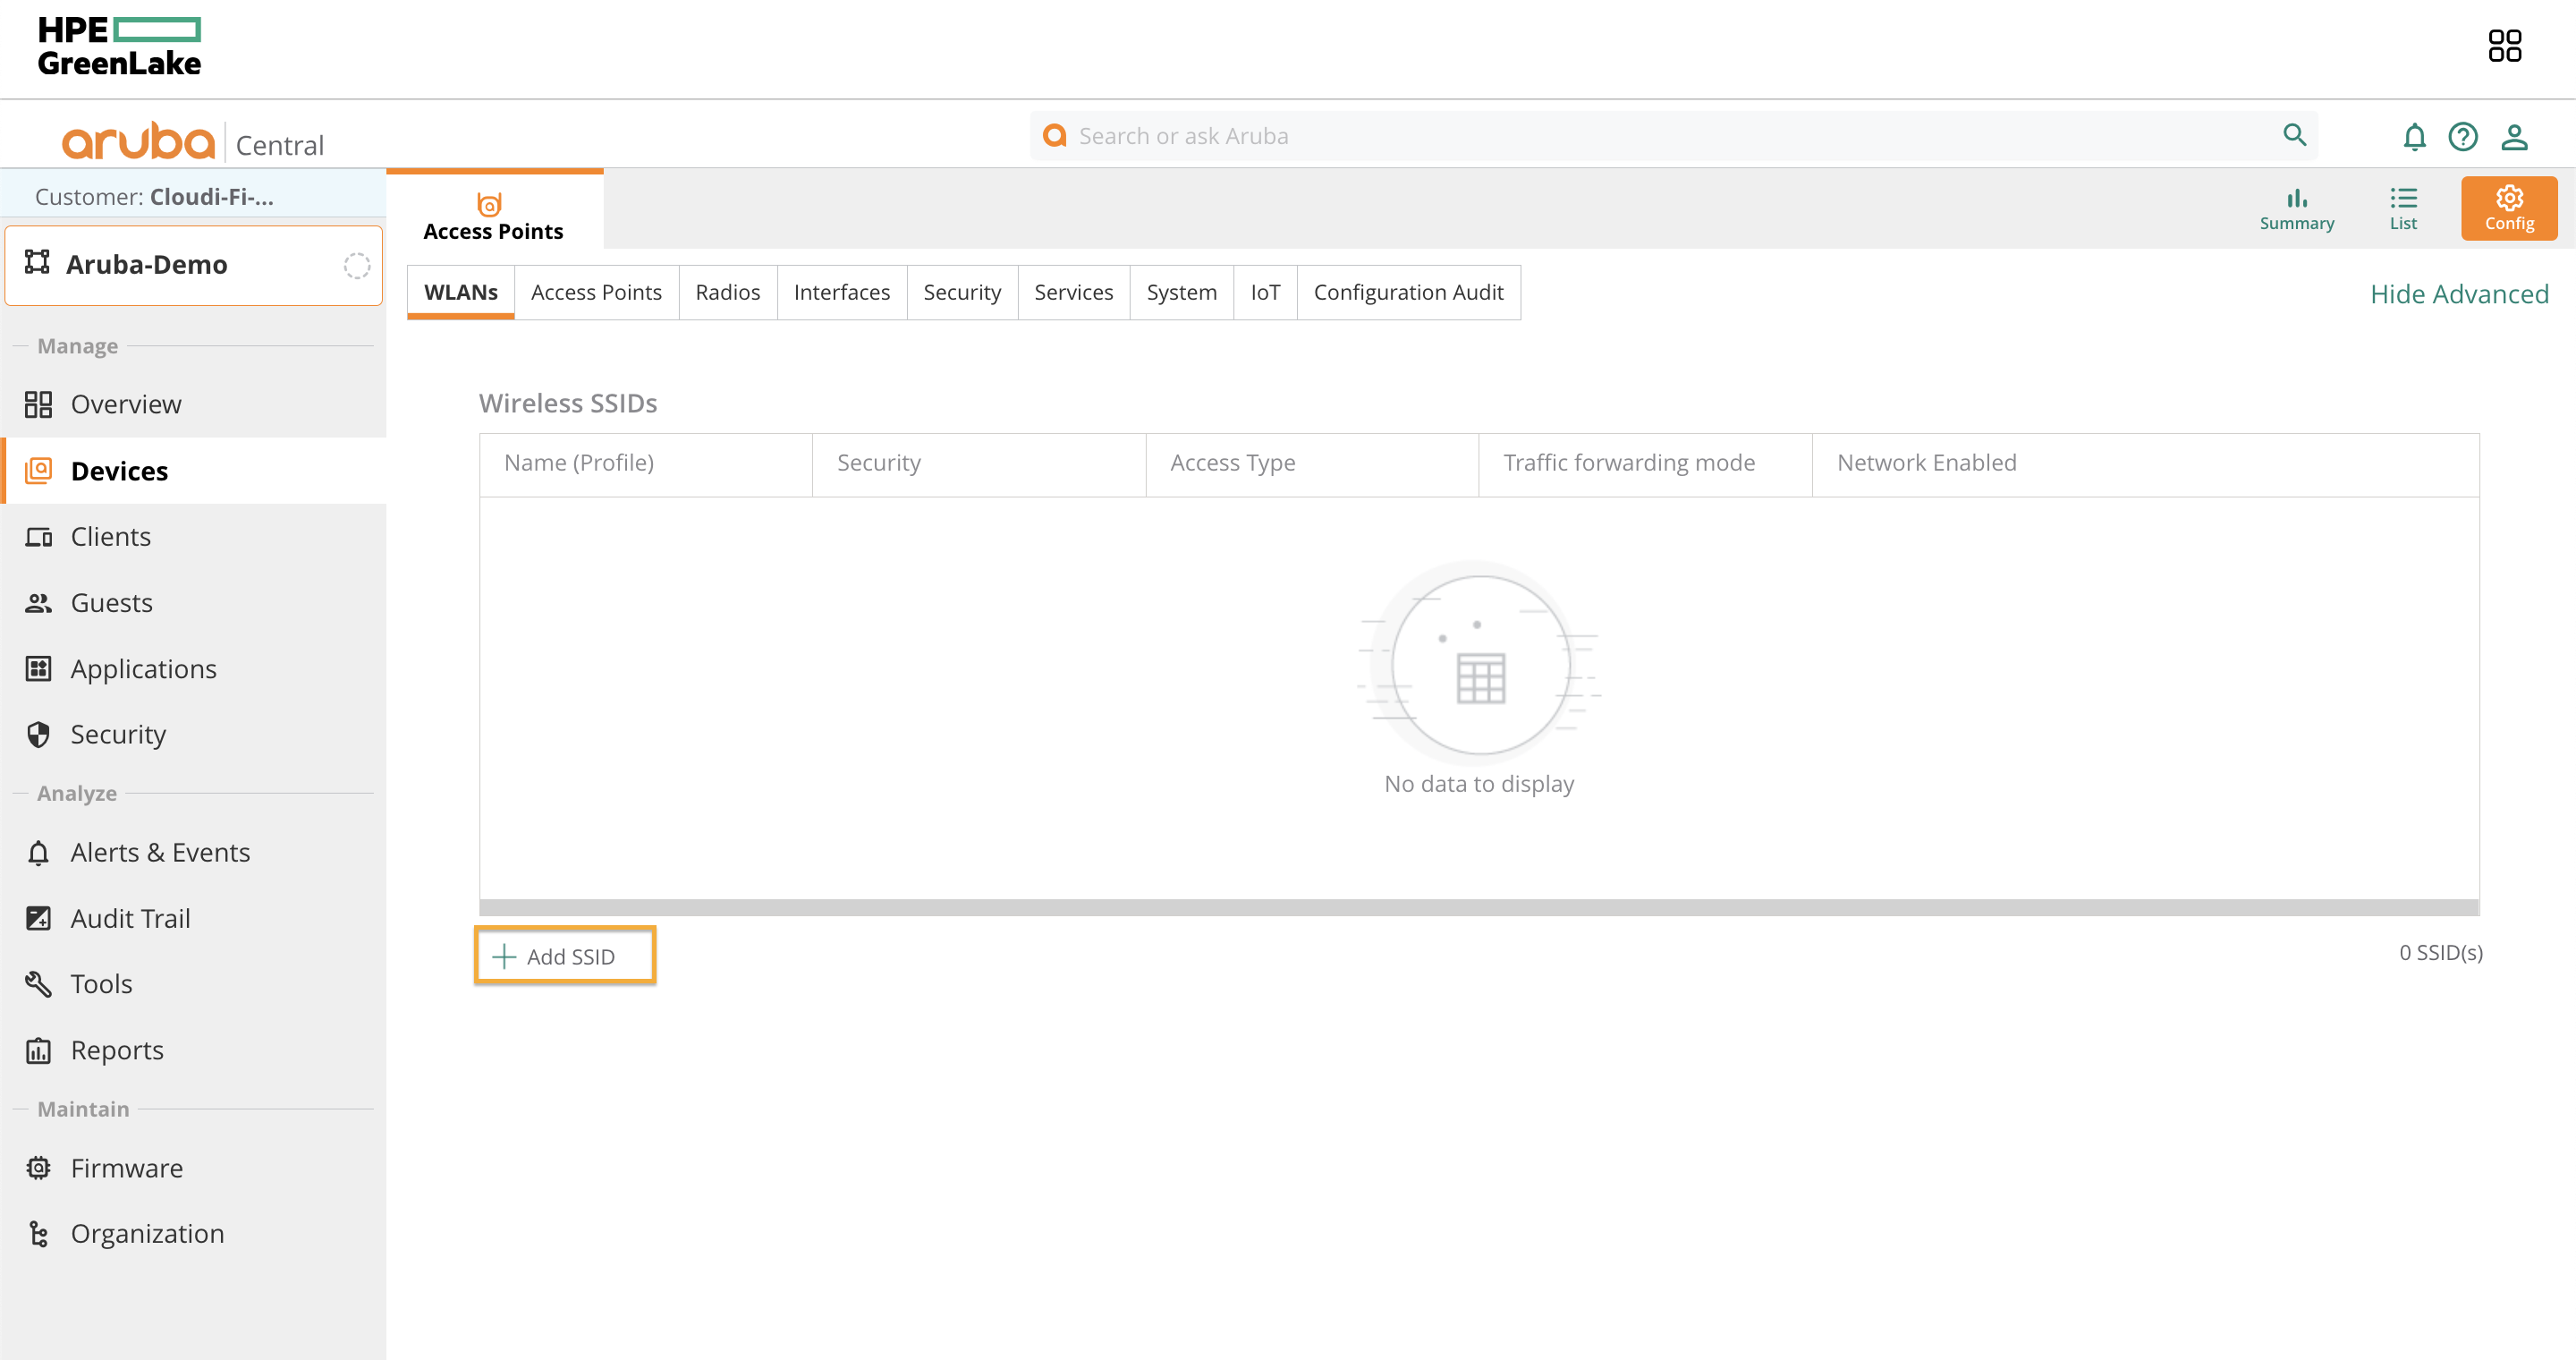Open the Configuration Audit tab
Screen dimensions: 2576x1360
click(x=1408, y=292)
